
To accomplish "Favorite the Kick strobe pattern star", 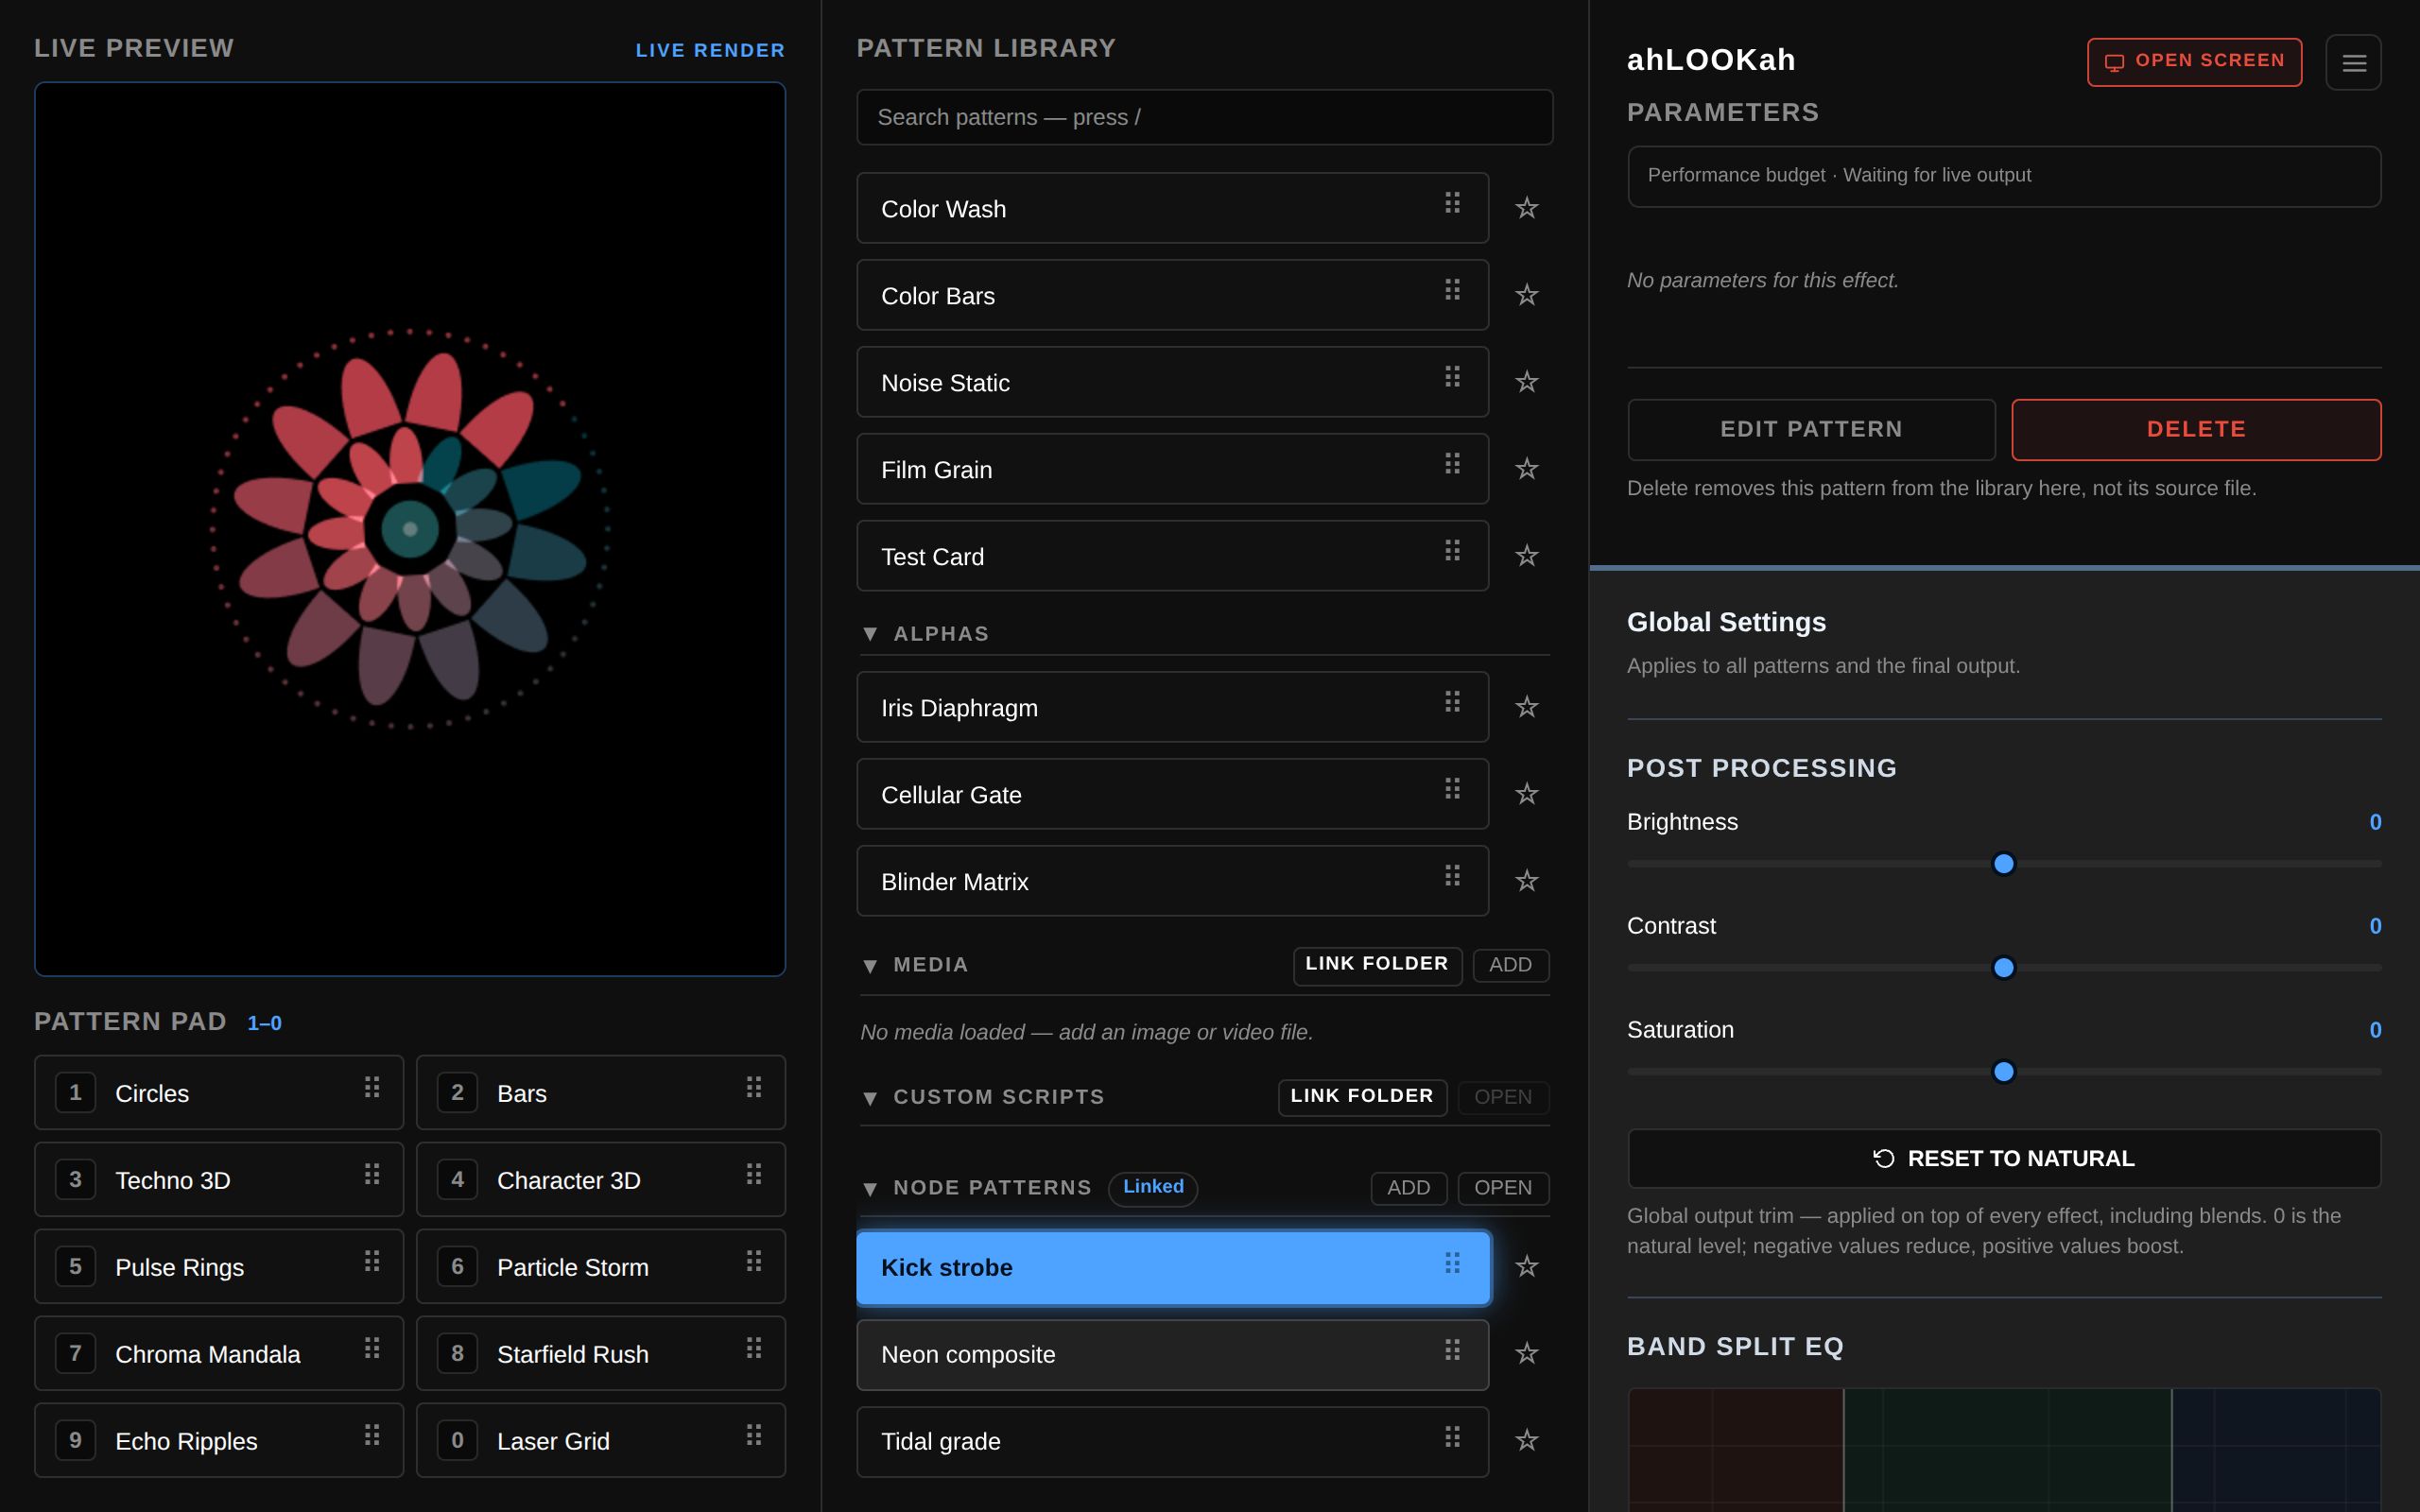I will coord(1526,1267).
